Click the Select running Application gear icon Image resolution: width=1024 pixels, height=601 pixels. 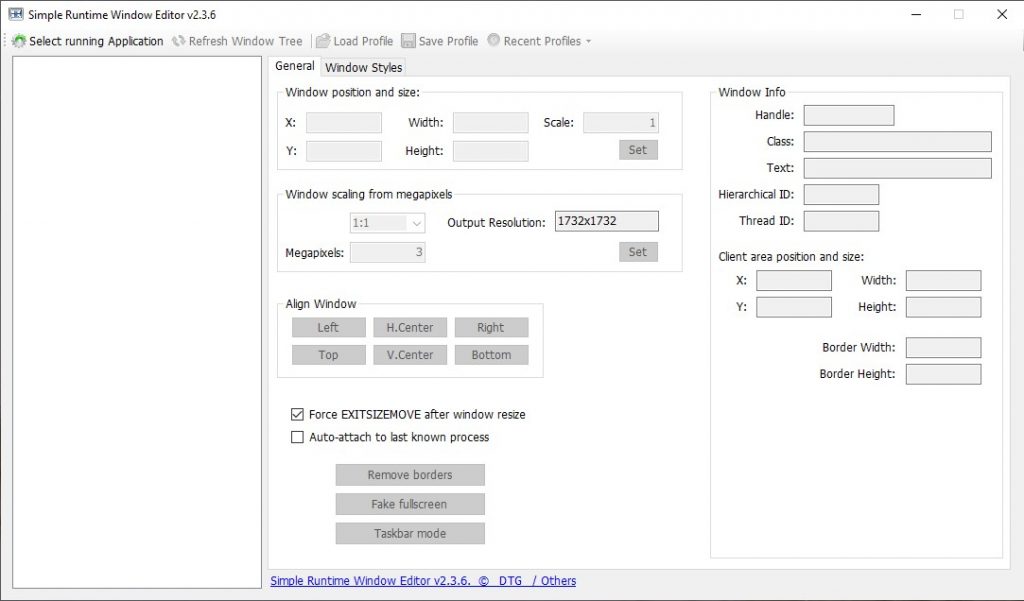(x=19, y=41)
